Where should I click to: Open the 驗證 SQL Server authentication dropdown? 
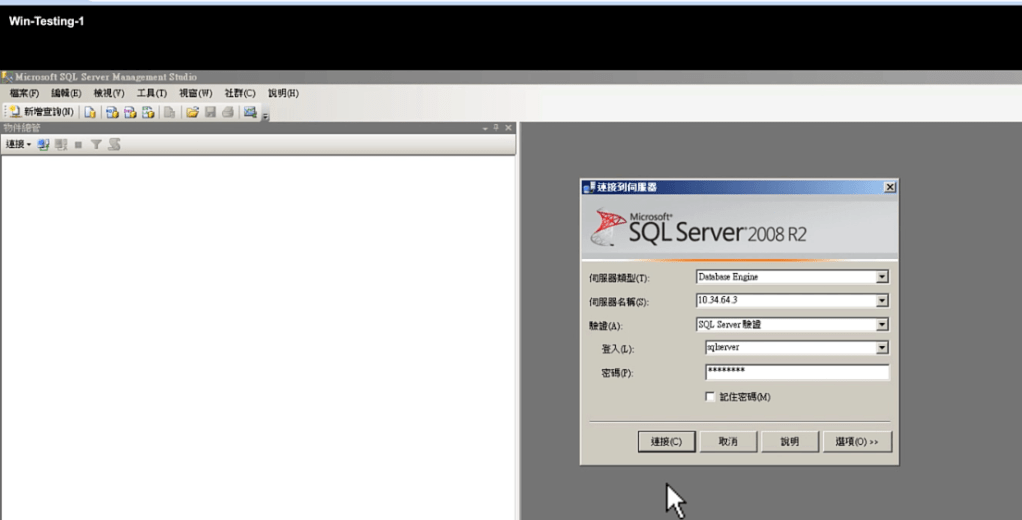(x=882, y=324)
